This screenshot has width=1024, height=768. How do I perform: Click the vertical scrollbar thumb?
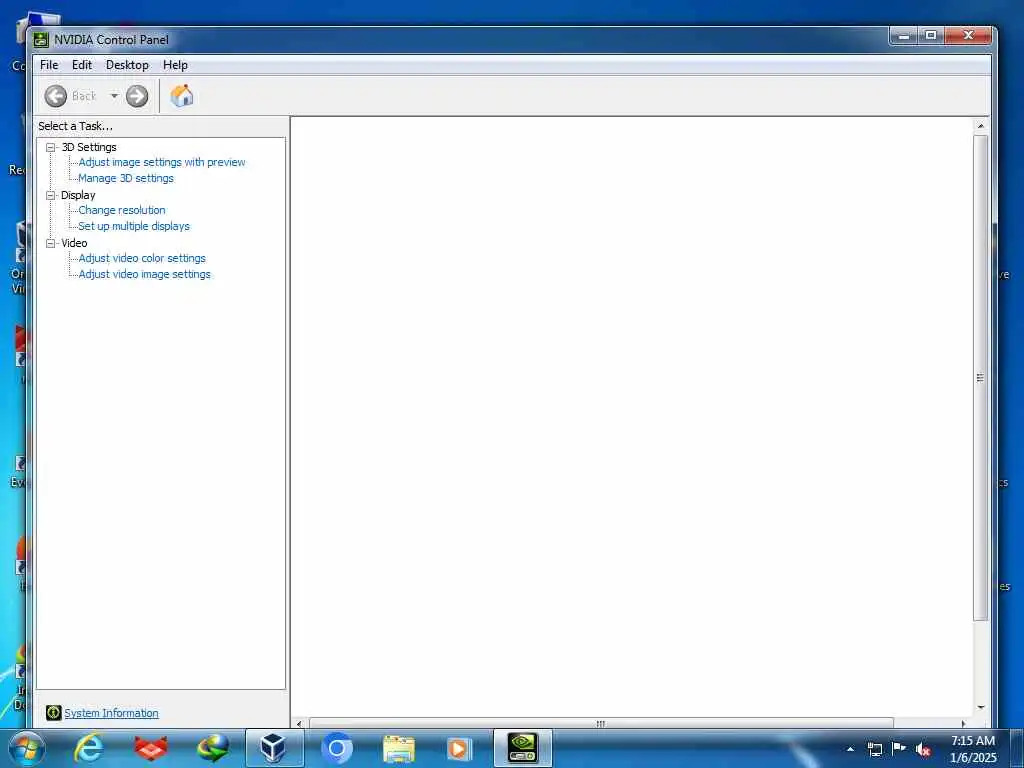(x=980, y=377)
